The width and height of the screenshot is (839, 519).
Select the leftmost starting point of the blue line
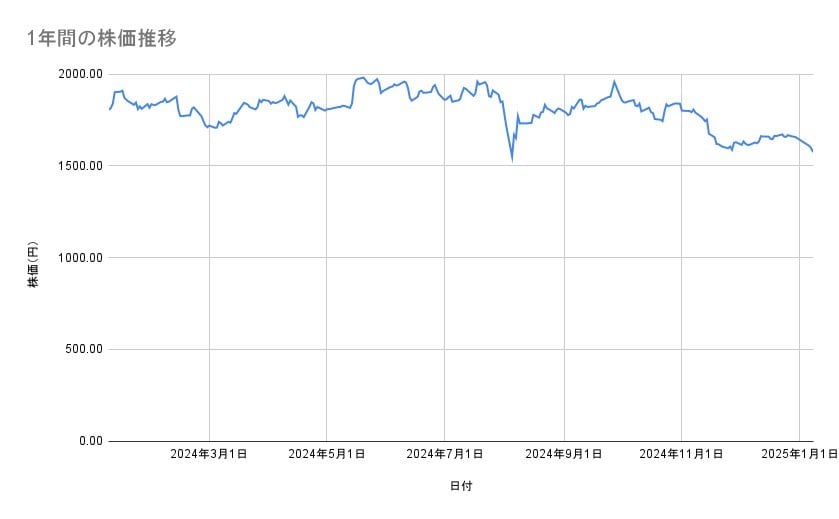[109, 109]
